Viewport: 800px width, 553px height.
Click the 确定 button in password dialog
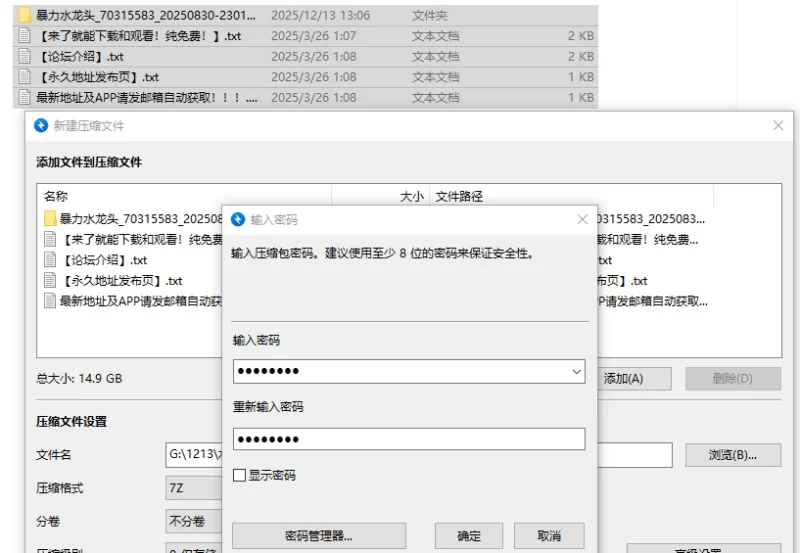point(469,536)
